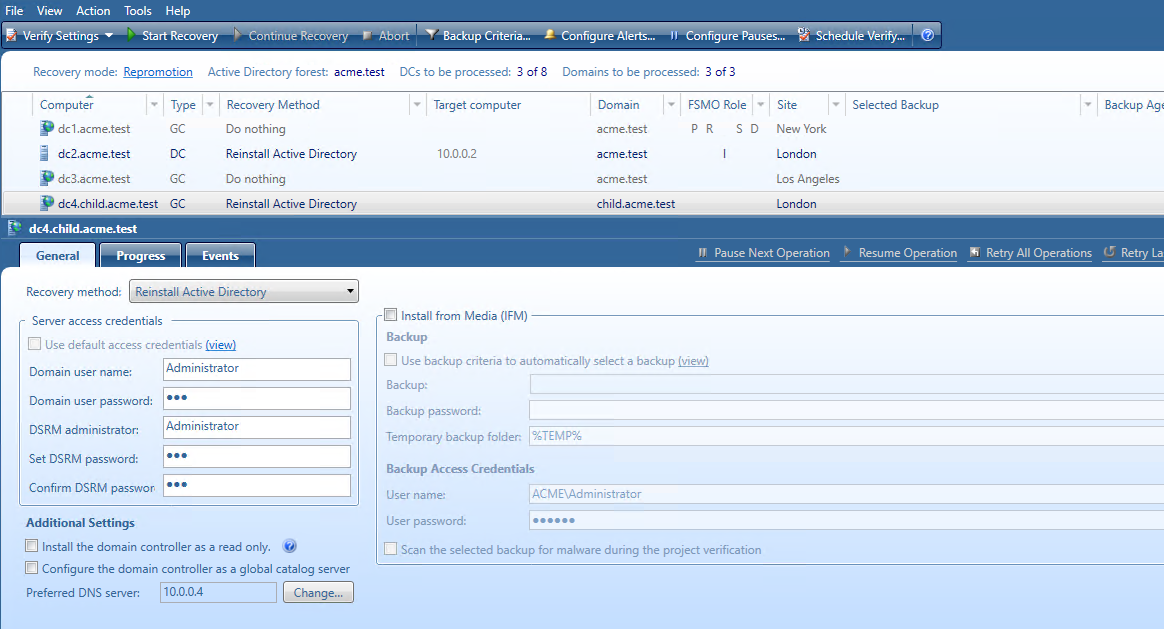Click the view link for default access credentials
The image size is (1164, 629).
(x=220, y=345)
